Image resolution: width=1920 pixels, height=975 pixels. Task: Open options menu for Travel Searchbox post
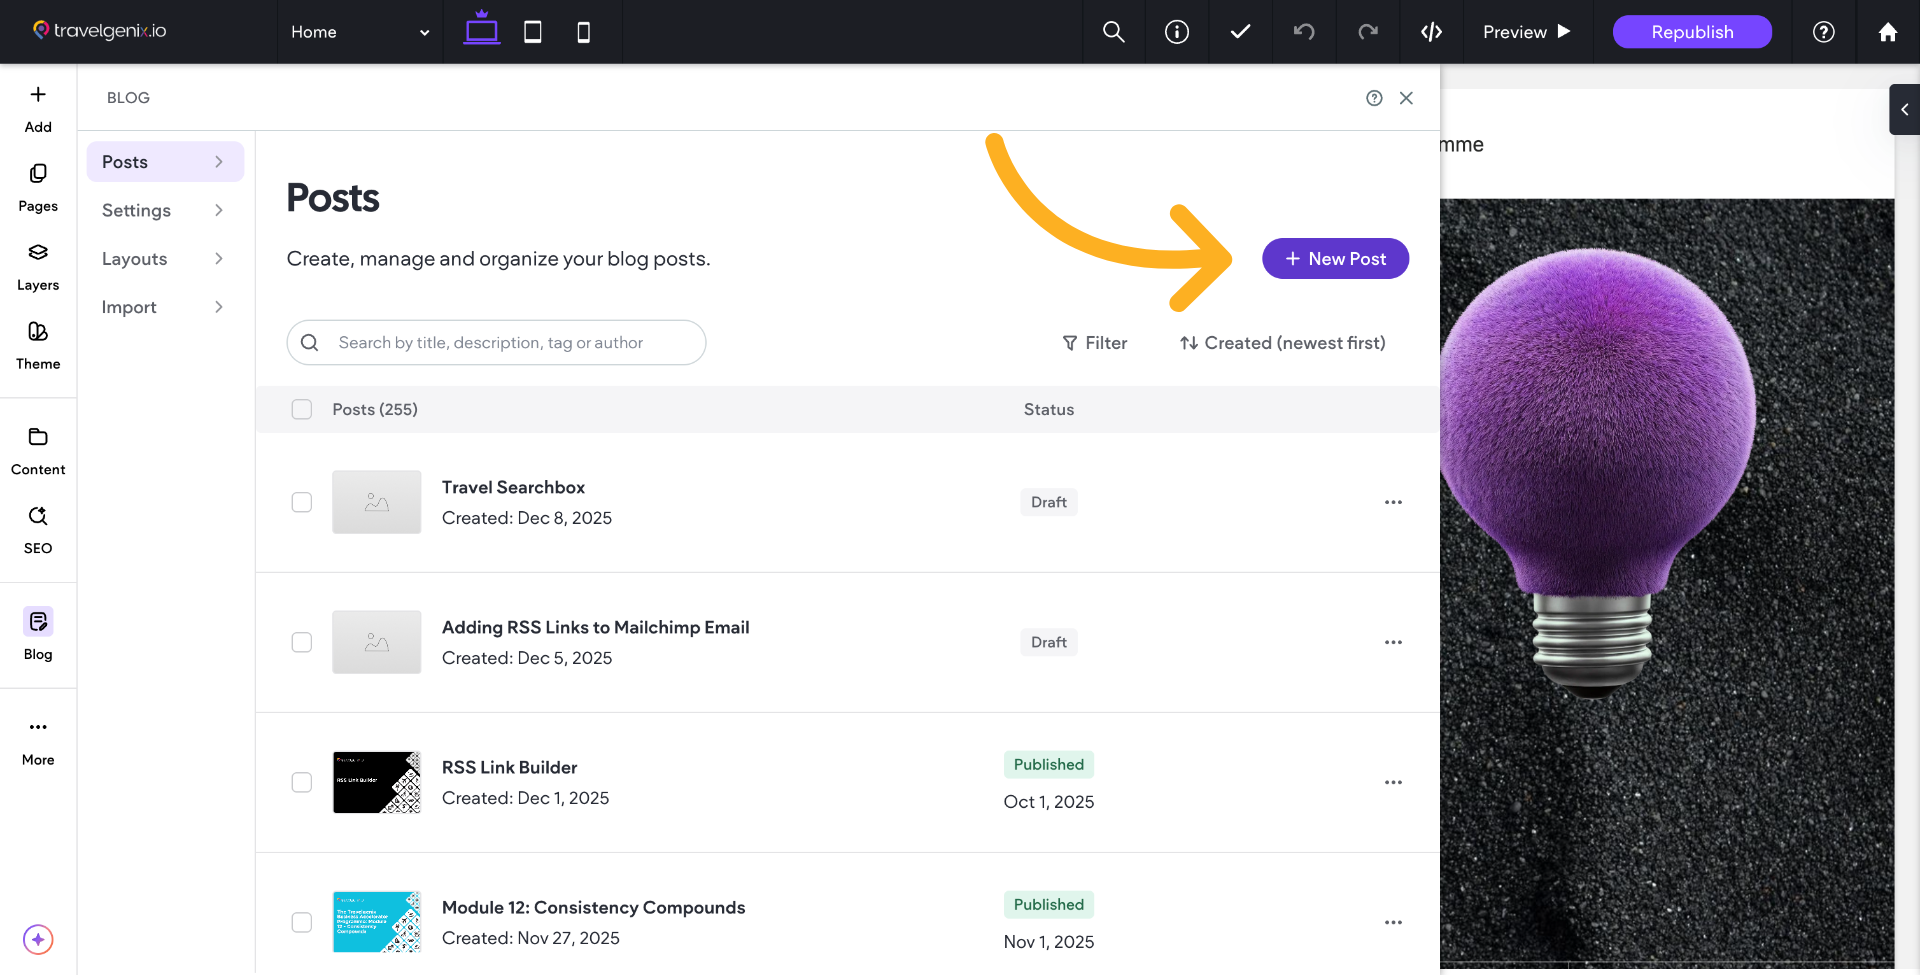(x=1393, y=502)
